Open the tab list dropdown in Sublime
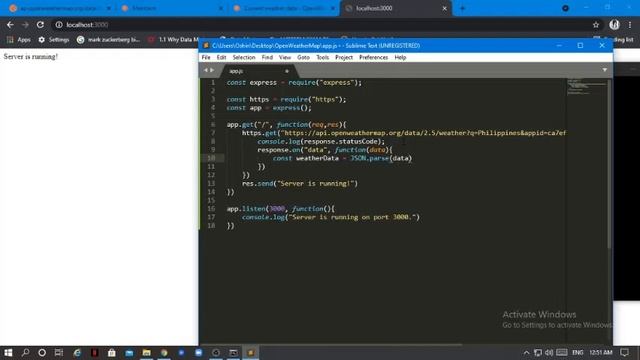 pyautogui.click(x=604, y=70)
